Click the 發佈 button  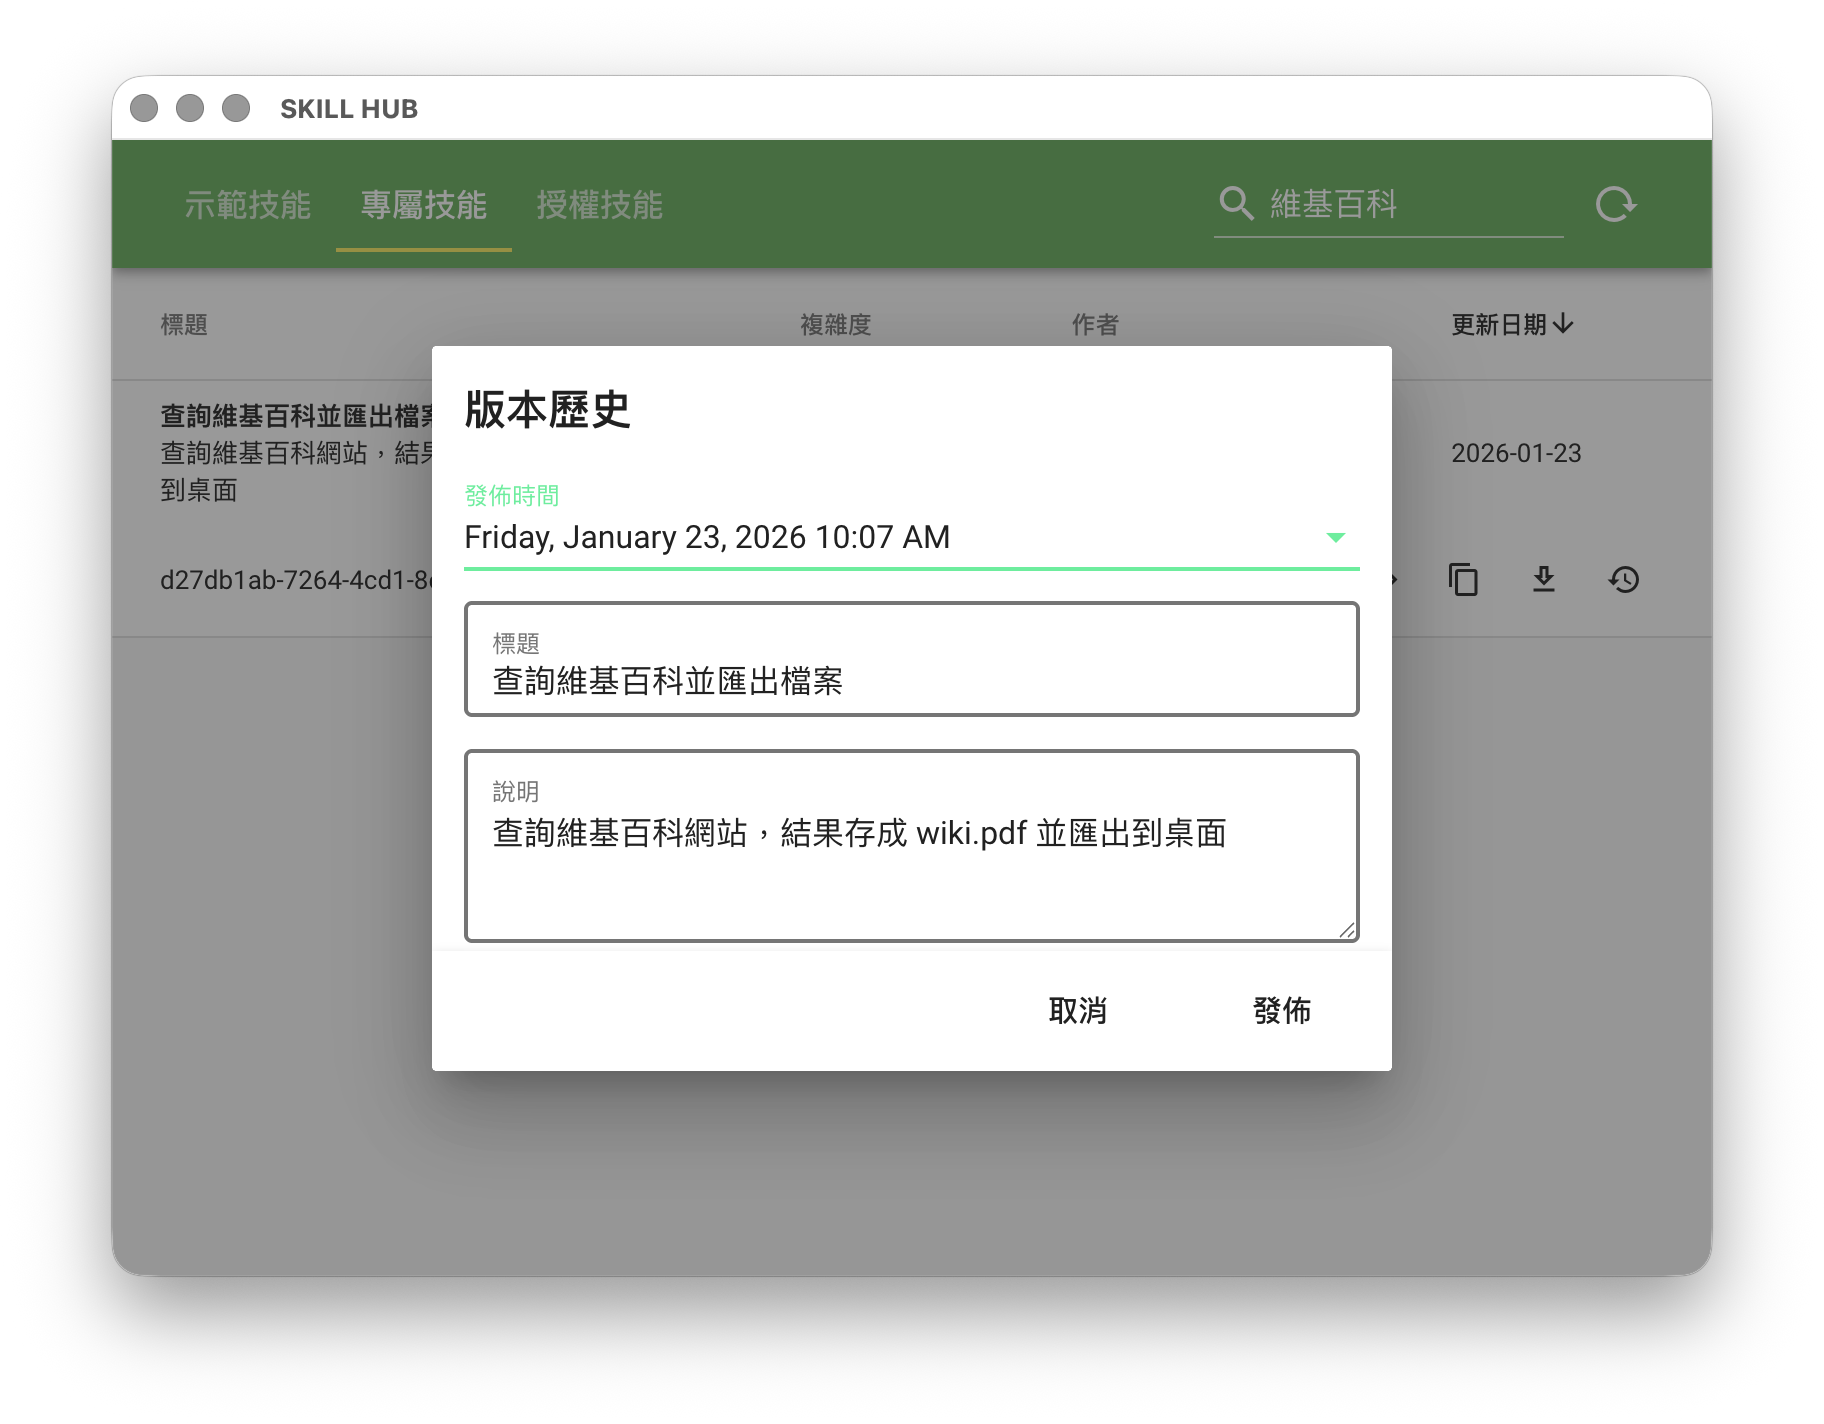pos(1281,1010)
